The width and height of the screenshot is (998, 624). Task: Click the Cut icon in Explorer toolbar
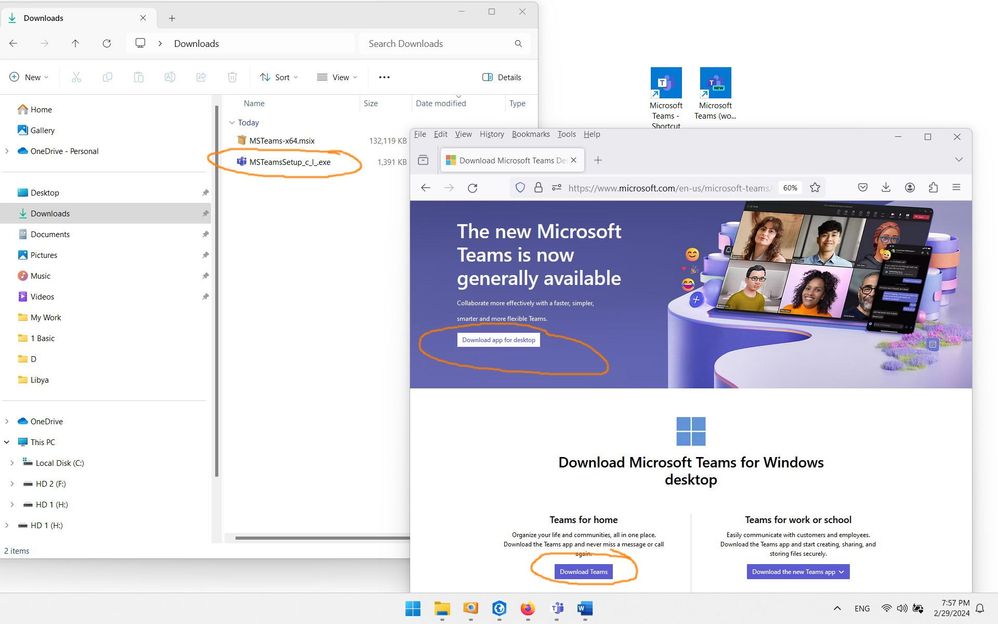pyautogui.click(x=76, y=77)
